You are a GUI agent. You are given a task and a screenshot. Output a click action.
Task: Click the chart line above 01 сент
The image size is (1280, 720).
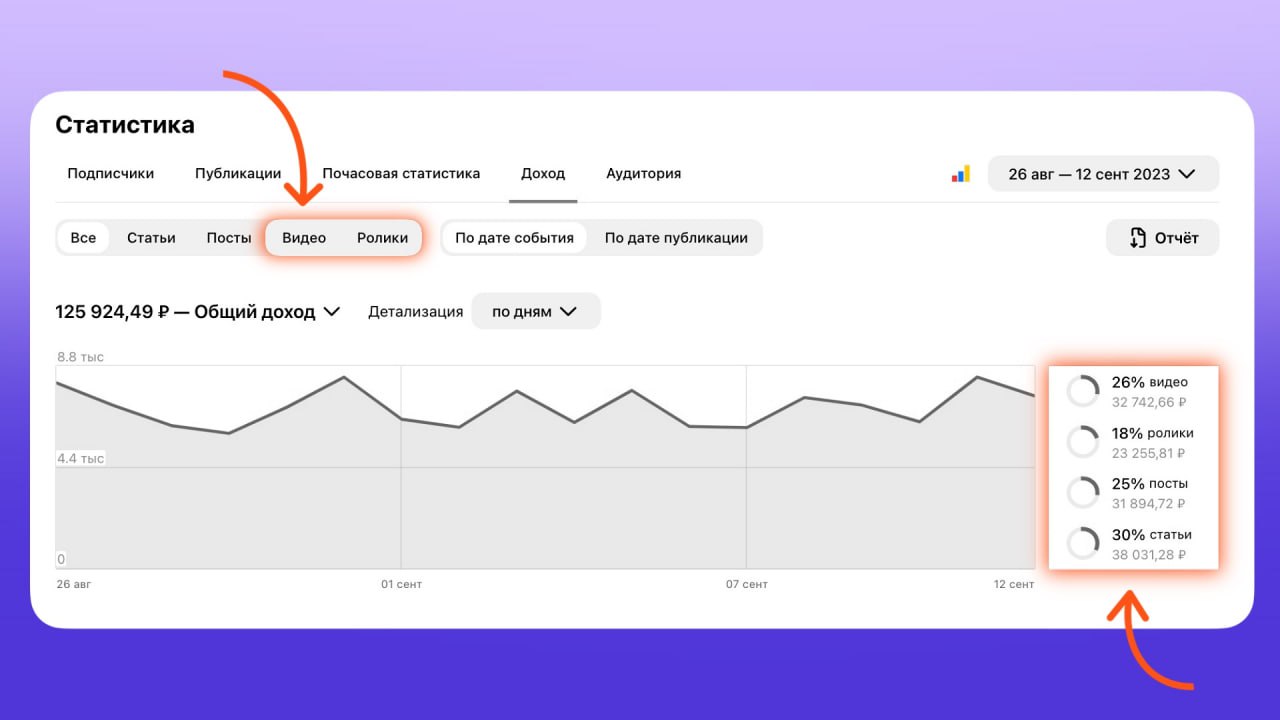(401, 419)
